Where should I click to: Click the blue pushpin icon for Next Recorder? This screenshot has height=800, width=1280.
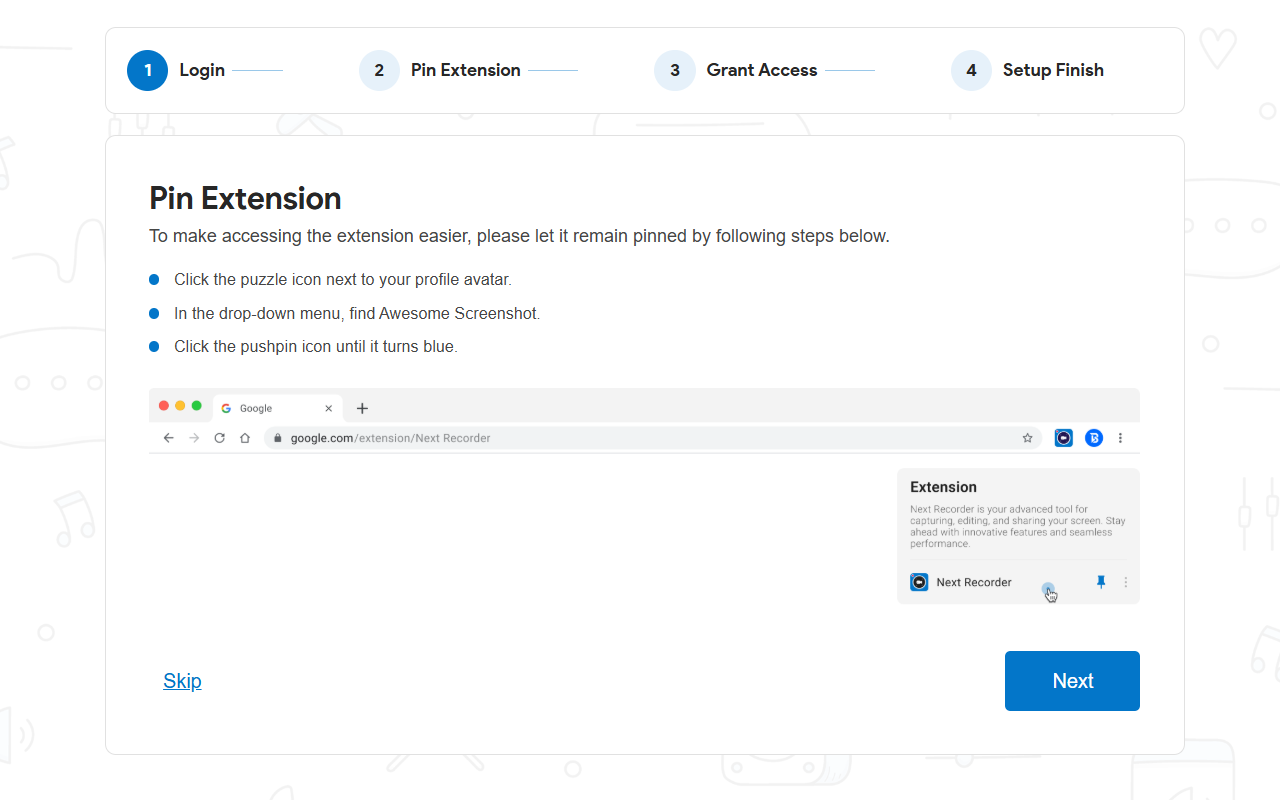(1100, 581)
